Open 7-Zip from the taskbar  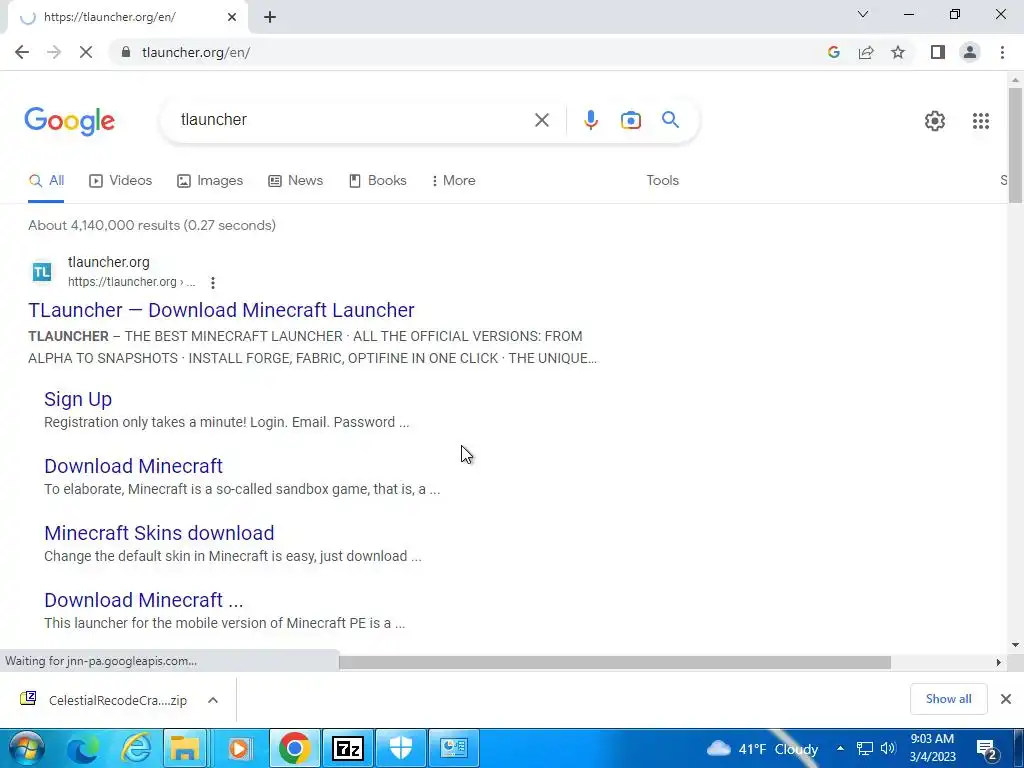(x=348, y=748)
